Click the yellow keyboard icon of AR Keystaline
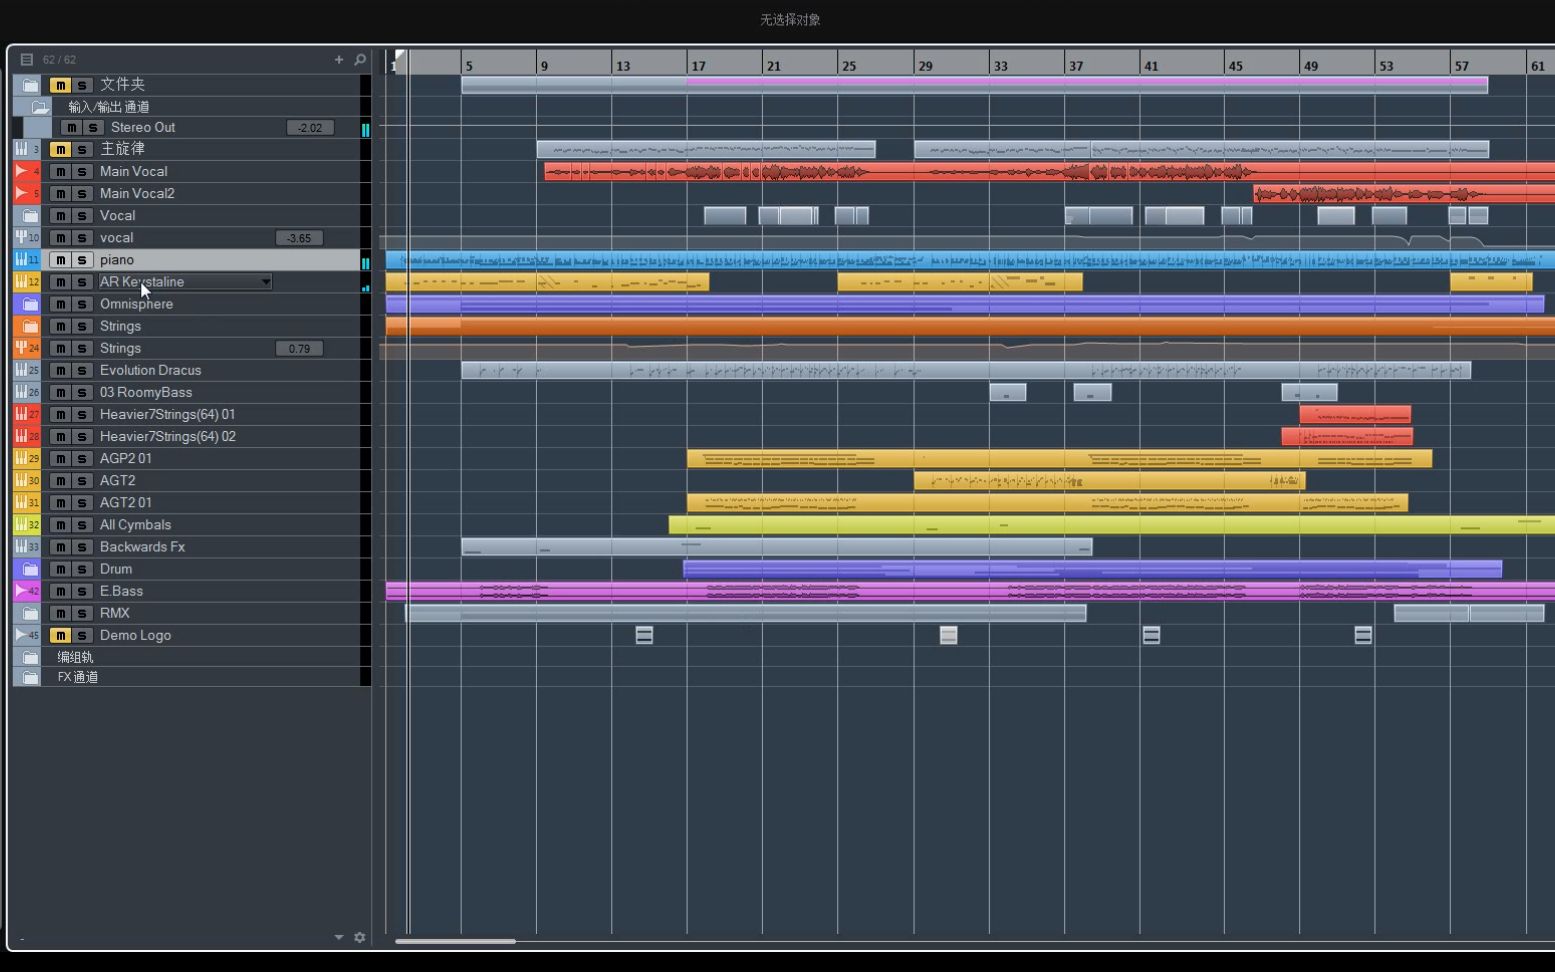 [x=21, y=281]
